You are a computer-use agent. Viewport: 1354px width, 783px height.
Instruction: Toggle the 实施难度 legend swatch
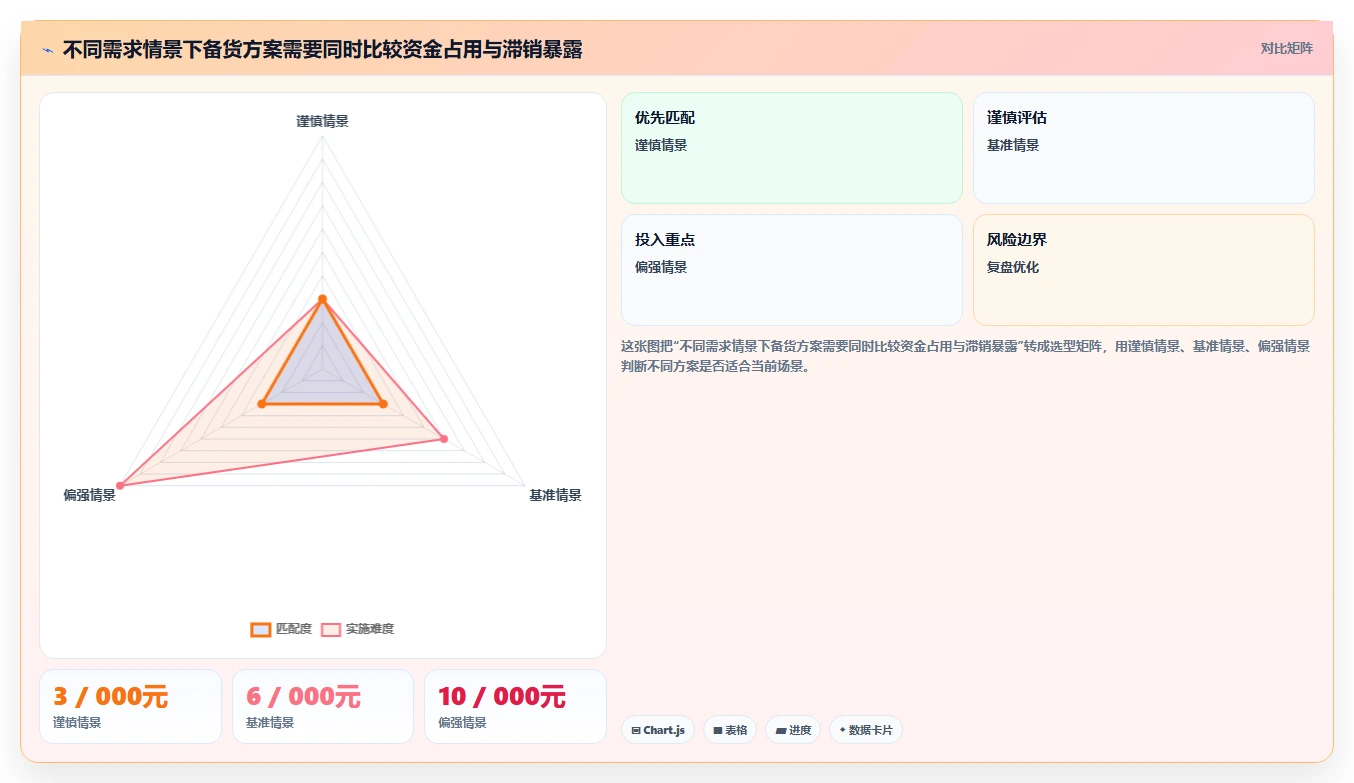point(331,629)
